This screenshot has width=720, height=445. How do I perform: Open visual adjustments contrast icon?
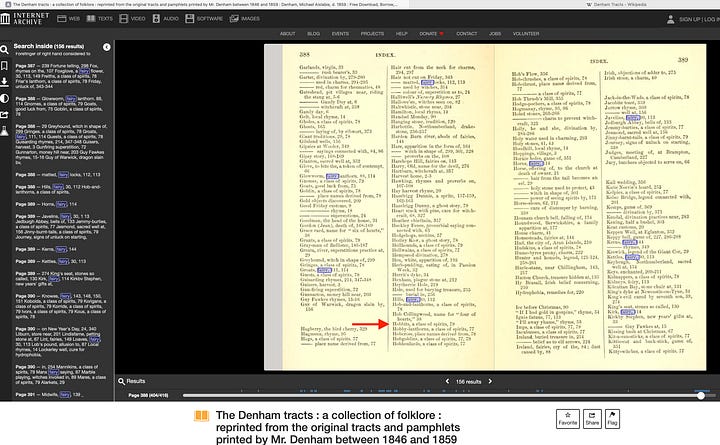coord(5,98)
